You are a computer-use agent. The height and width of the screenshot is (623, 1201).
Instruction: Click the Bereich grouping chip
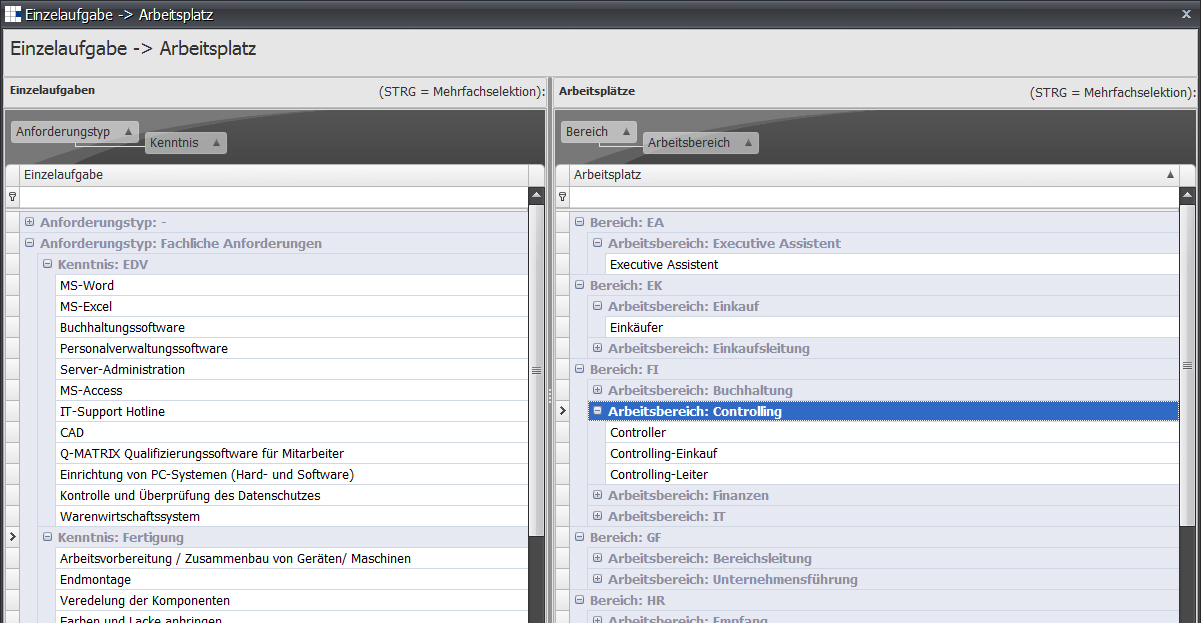click(x=598, y=132)
